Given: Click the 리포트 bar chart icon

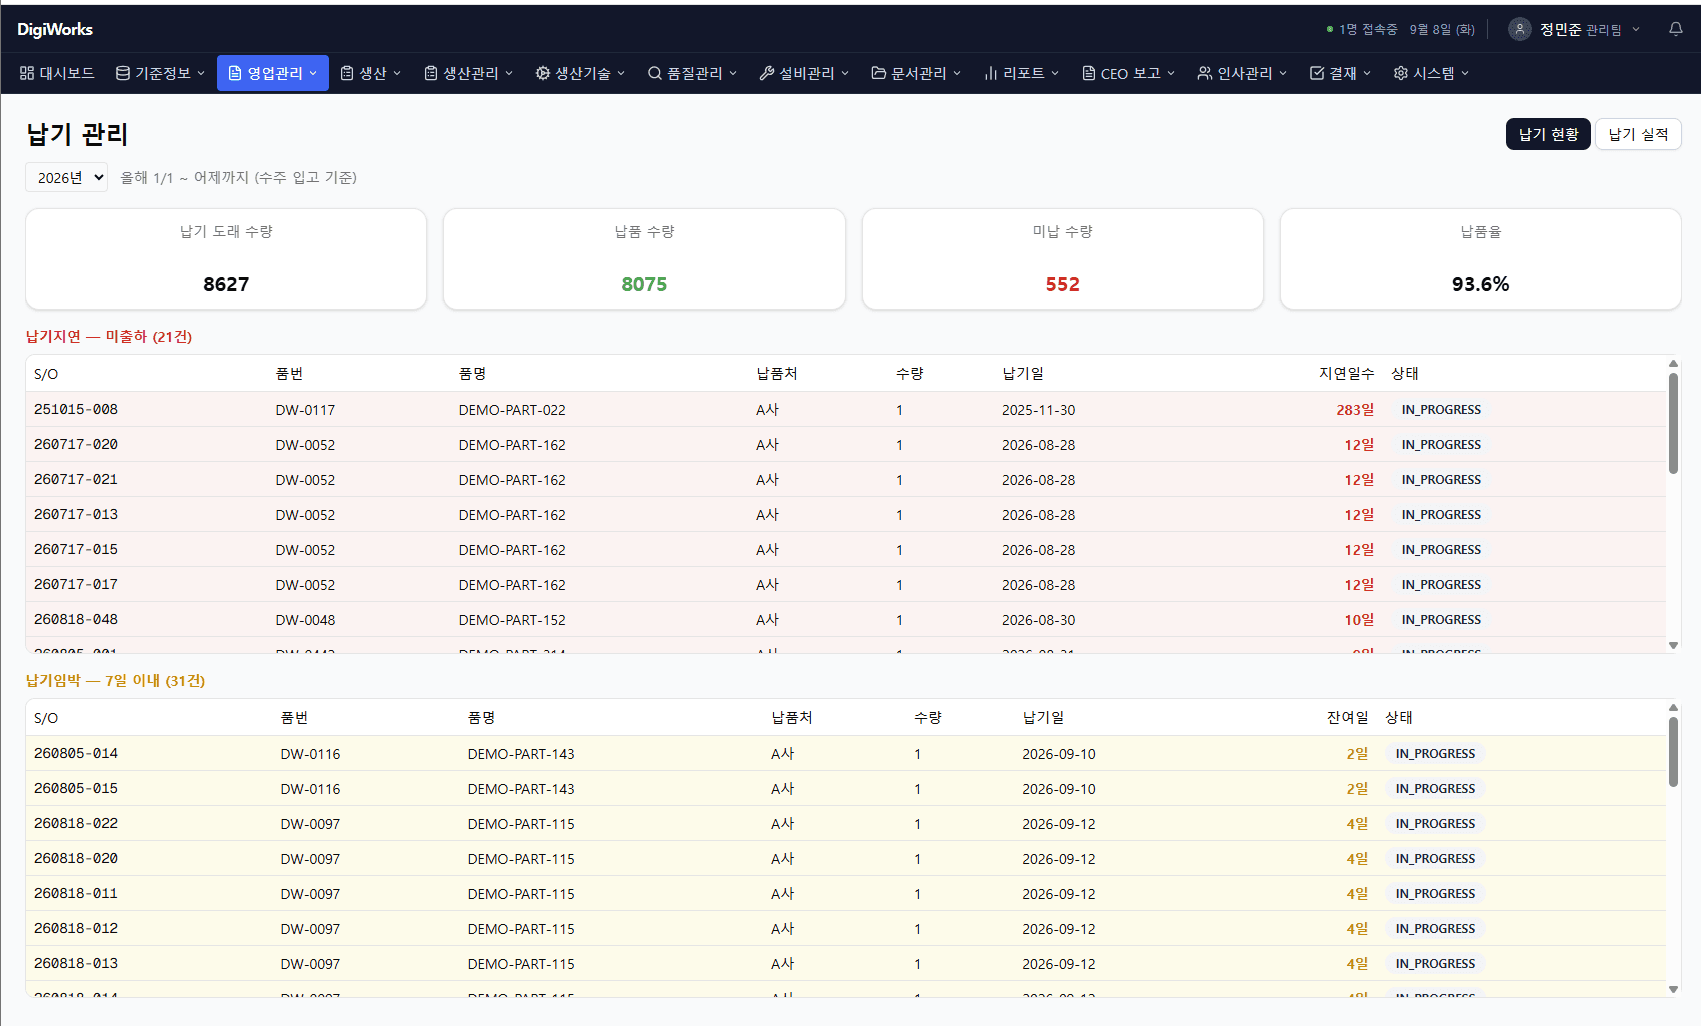Looking at the screenshot, I should (991, 73).
